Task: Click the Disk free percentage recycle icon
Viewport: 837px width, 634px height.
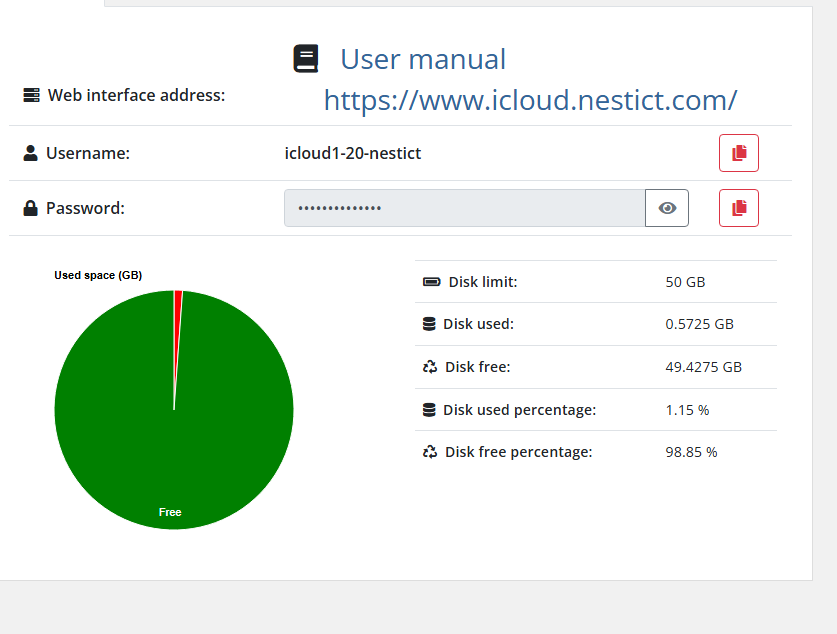Action: click(430, 452)
